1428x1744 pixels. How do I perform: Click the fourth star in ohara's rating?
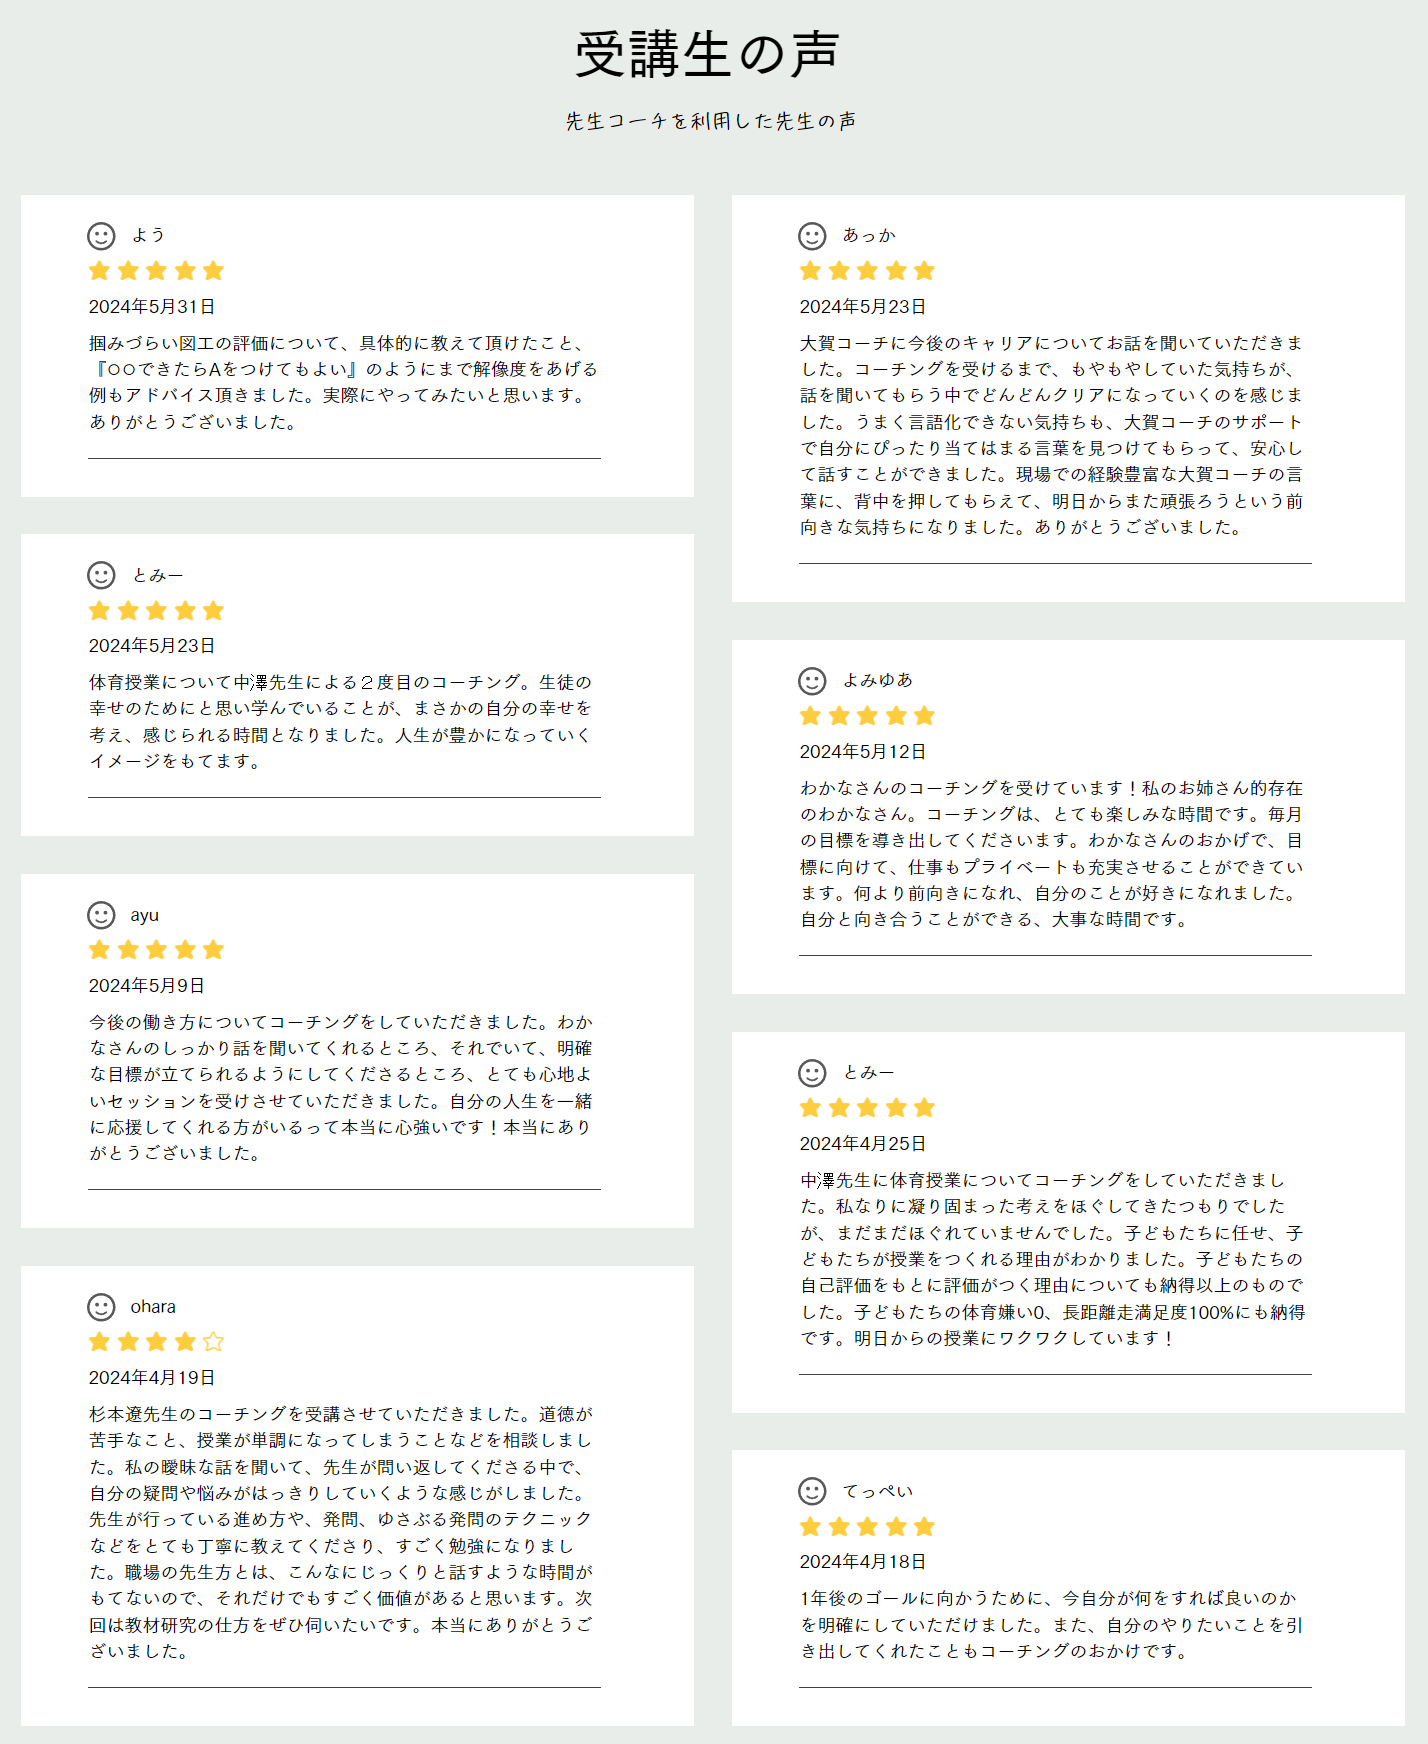click(x=185, y=1342)
